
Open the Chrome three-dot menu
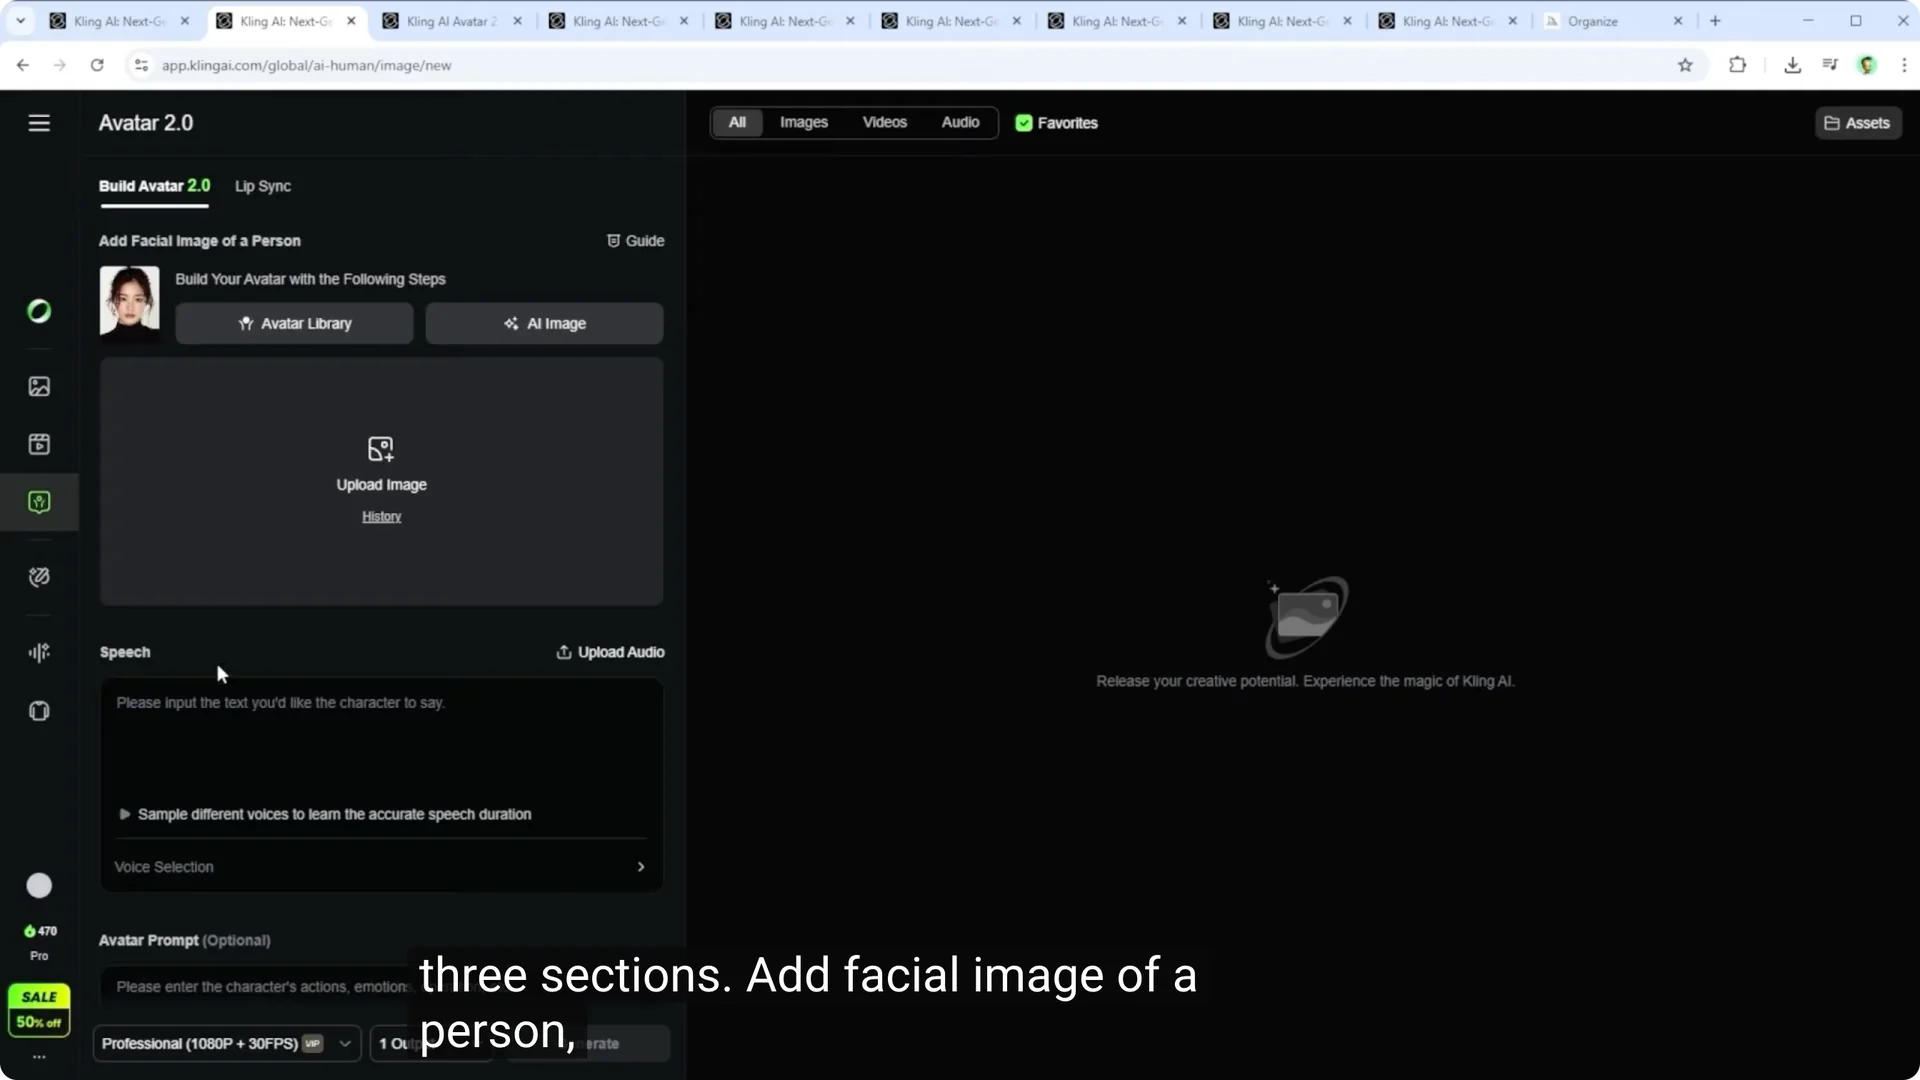pyautogui.click(x=1904, y=65)
